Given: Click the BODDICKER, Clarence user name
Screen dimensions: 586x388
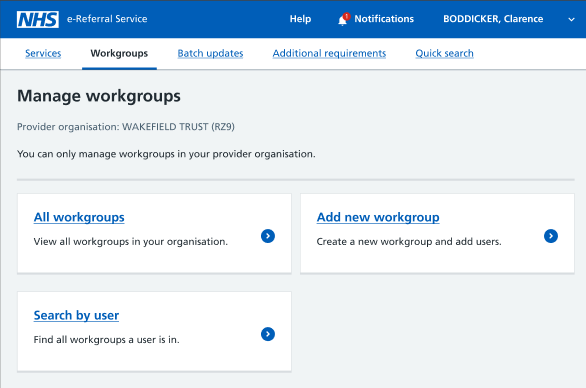Looking at the screenshot, I should [493, 19].
